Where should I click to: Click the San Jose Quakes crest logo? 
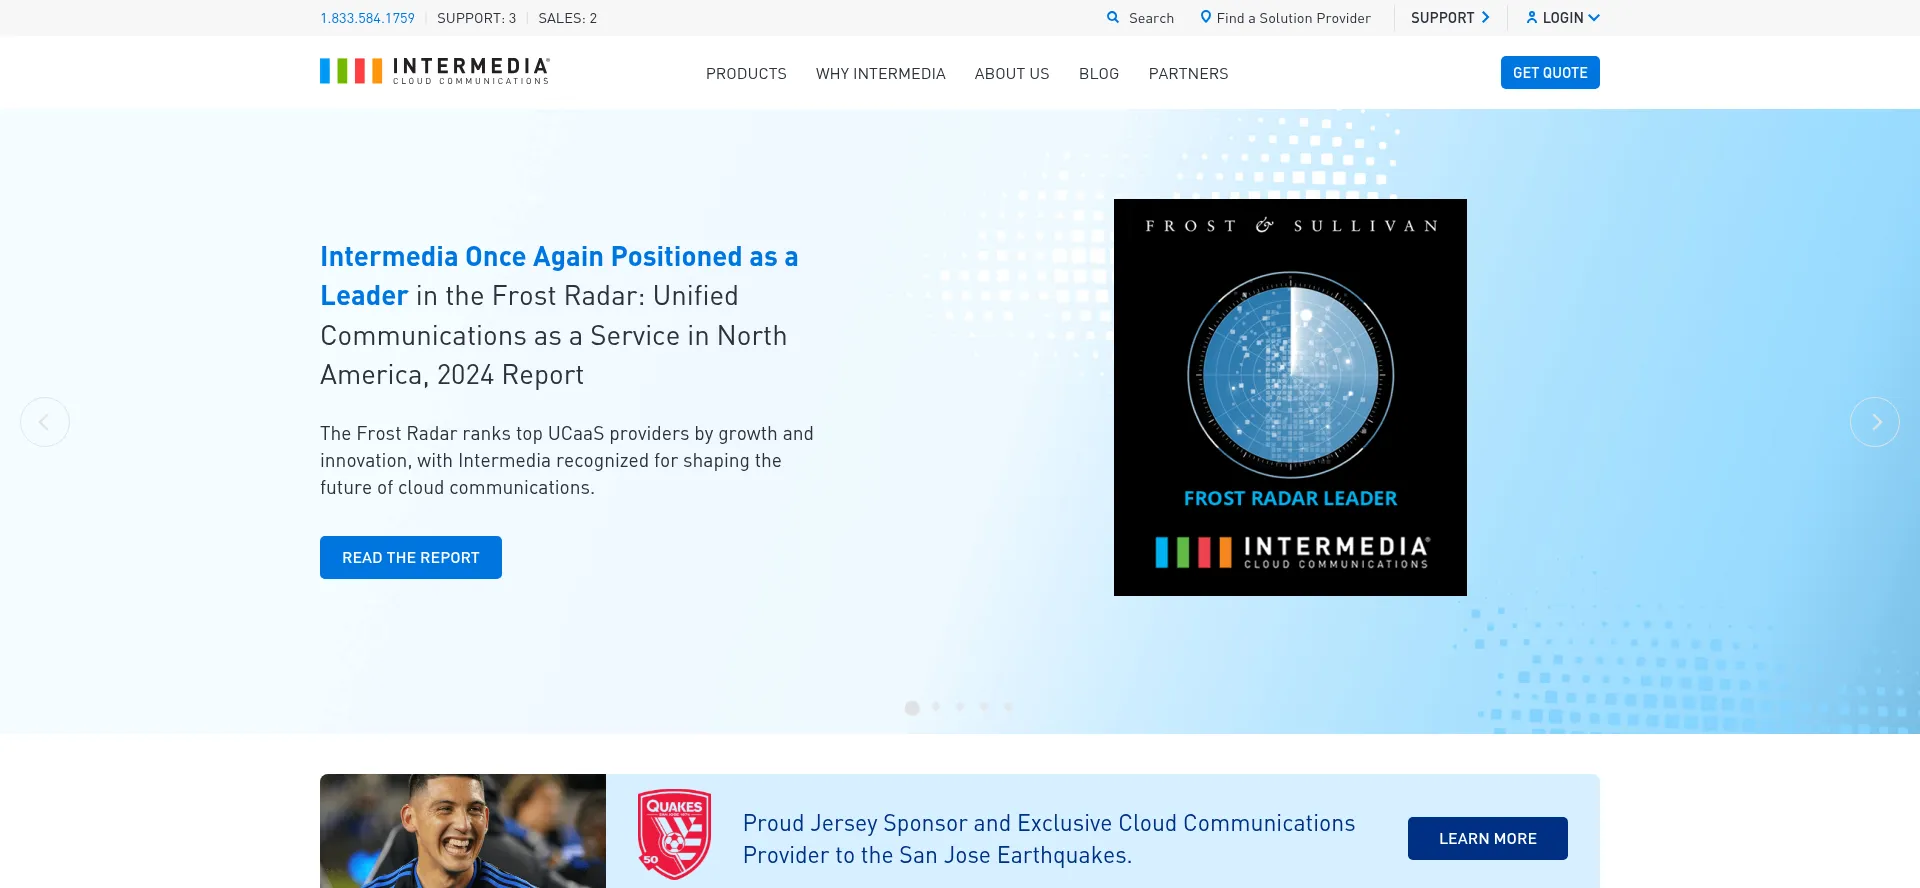point(675,834)
